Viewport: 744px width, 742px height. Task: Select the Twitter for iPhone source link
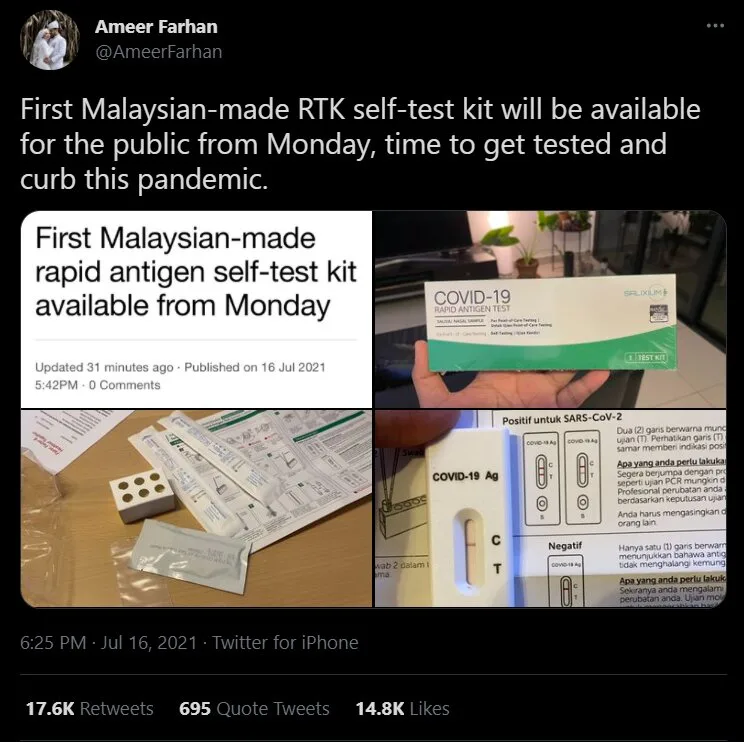pos(285,642)
